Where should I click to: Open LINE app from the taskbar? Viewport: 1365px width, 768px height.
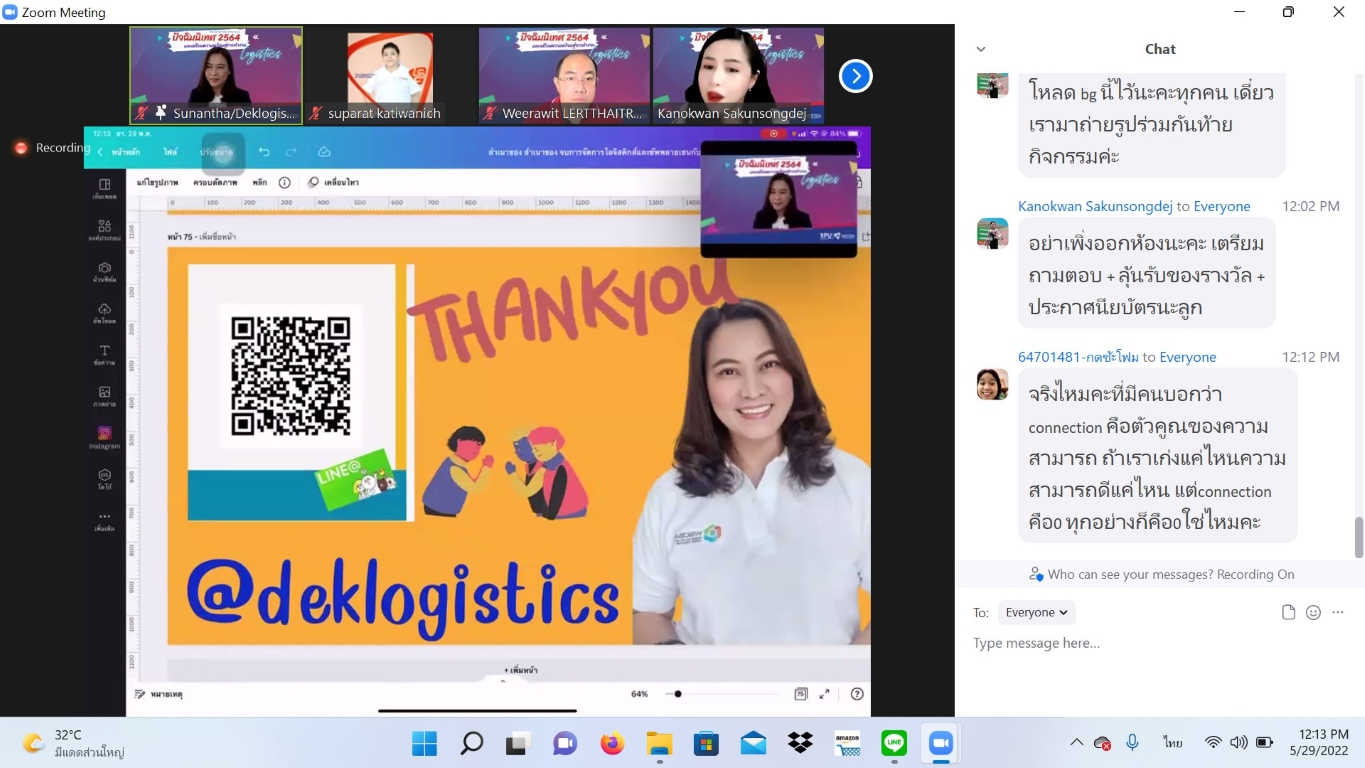click(x=894, y=743)
